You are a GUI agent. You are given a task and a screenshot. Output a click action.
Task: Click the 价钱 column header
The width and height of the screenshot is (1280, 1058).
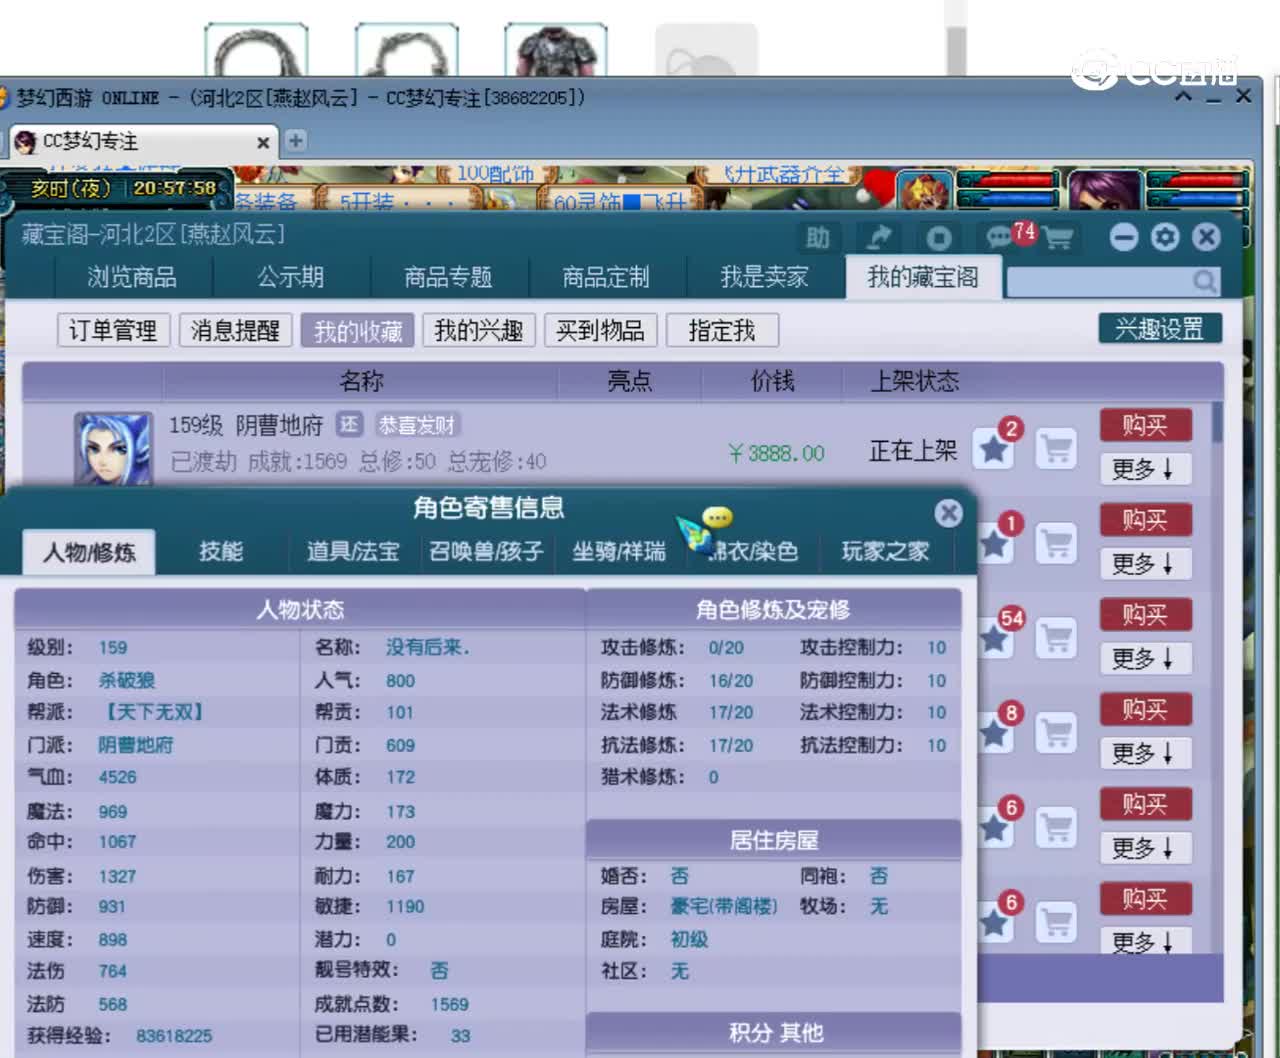773,381
